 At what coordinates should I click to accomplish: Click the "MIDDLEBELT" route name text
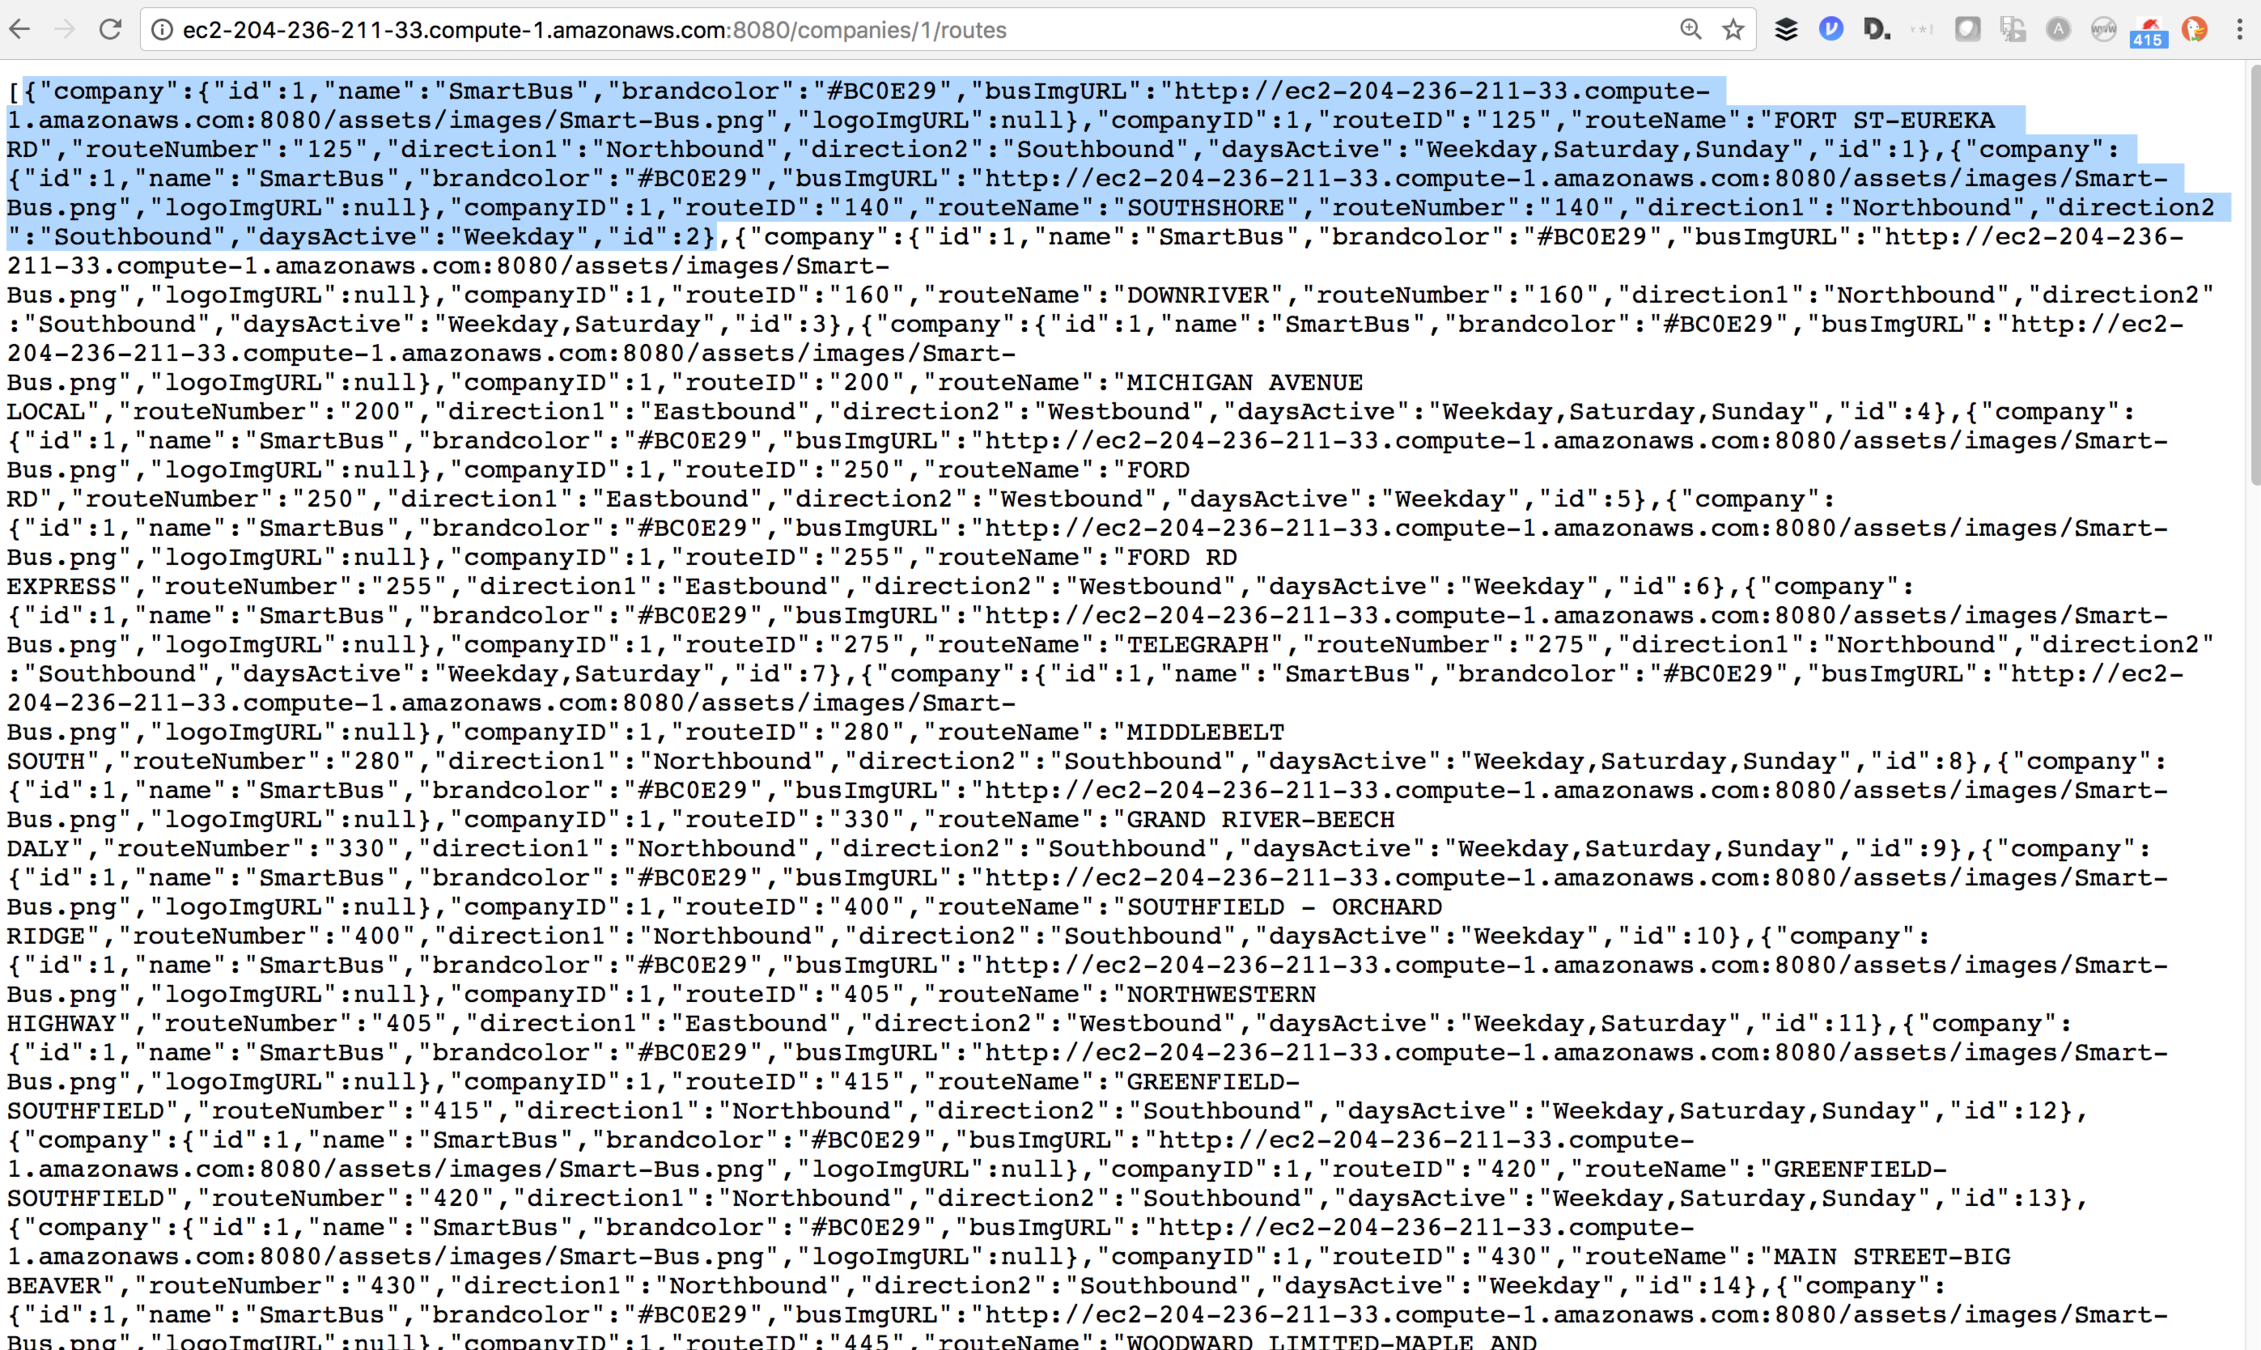[1206, 732]
